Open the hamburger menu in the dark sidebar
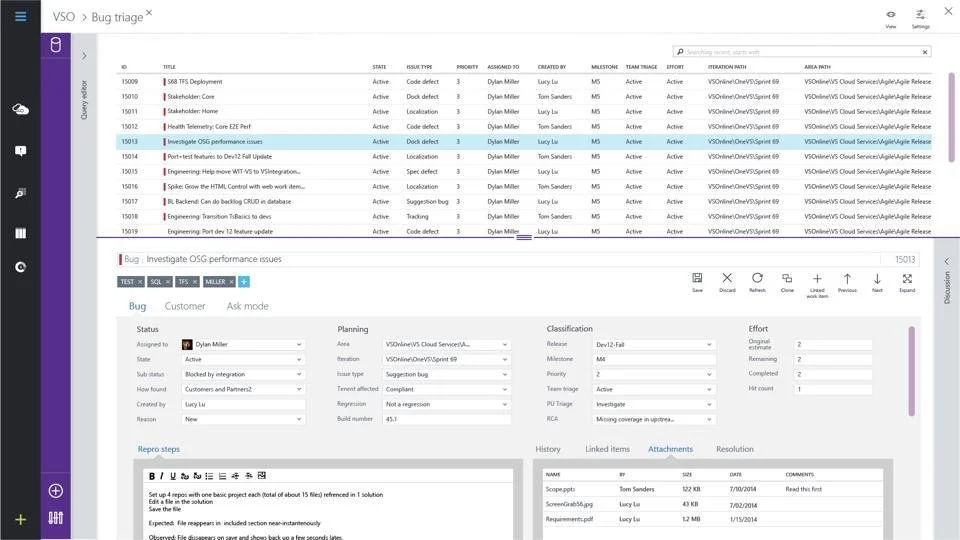The height and width of the screenshot is (540, 960). coord(20,17)
